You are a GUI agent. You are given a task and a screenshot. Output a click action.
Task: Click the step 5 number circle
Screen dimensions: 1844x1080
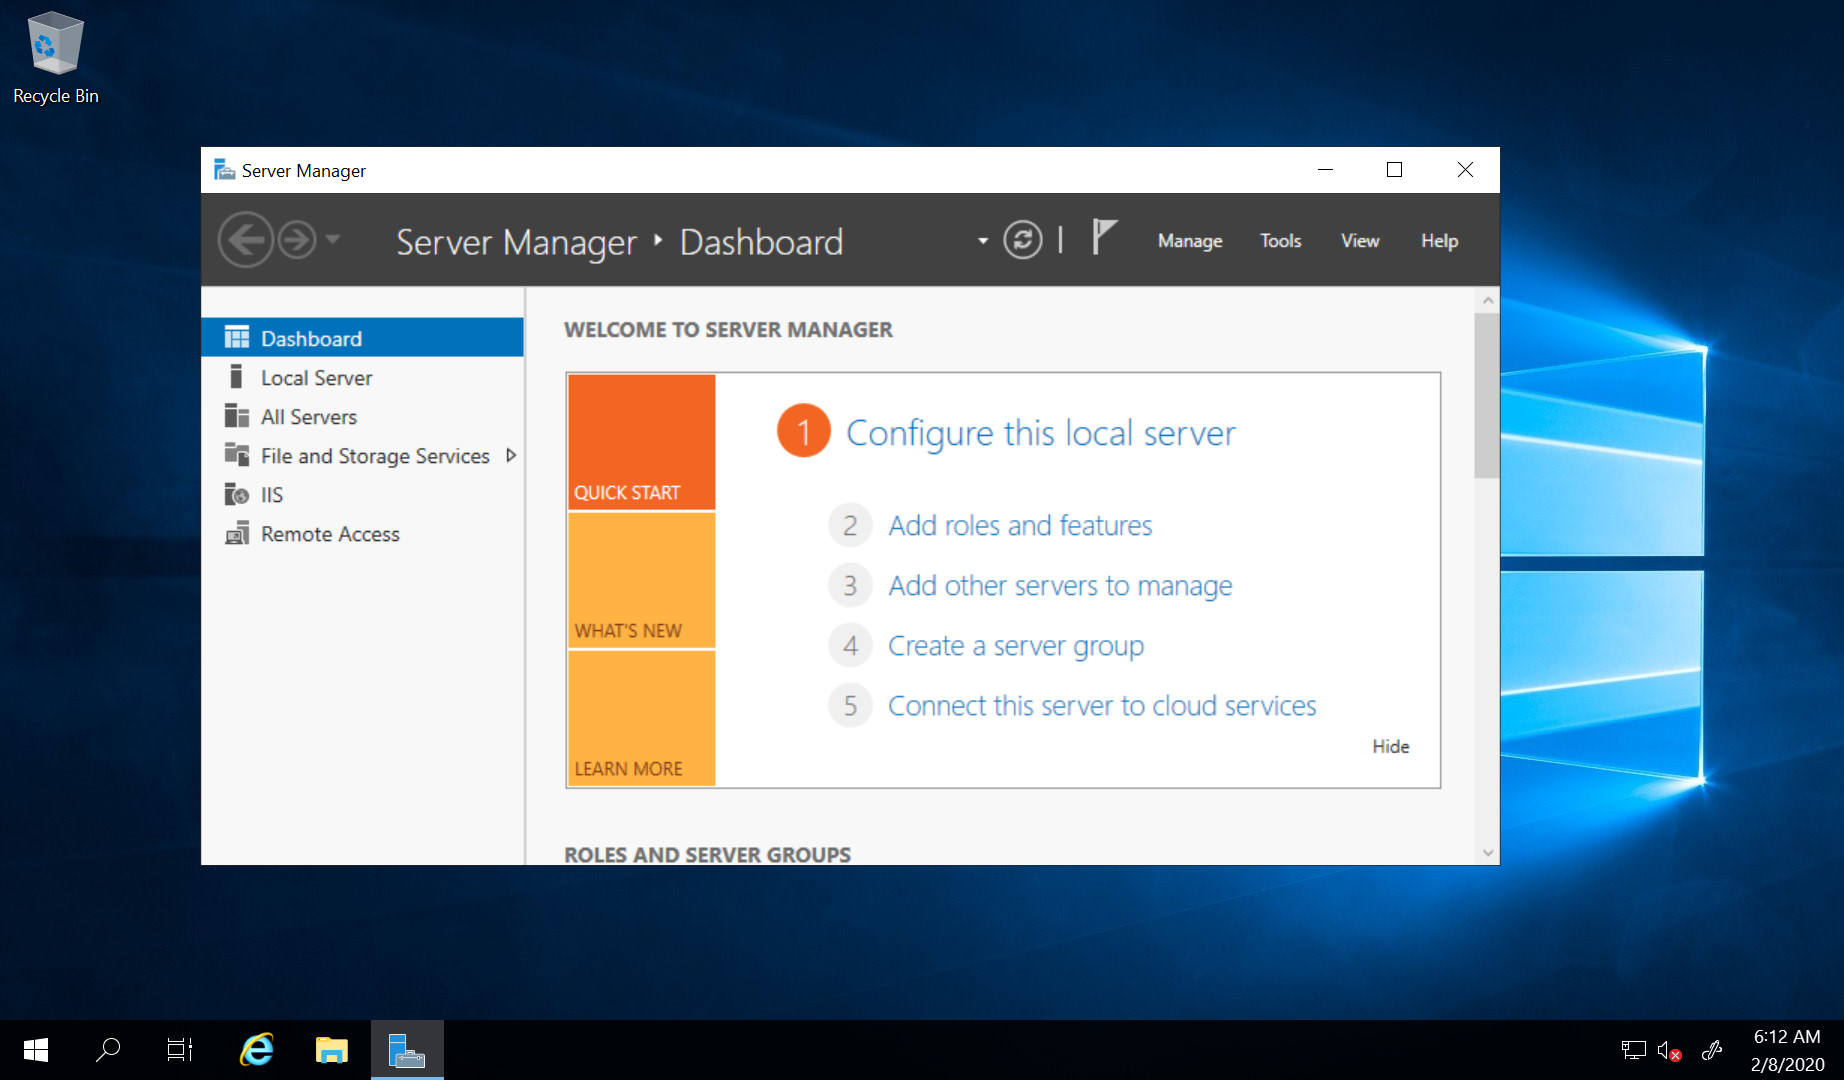[850, 705]
